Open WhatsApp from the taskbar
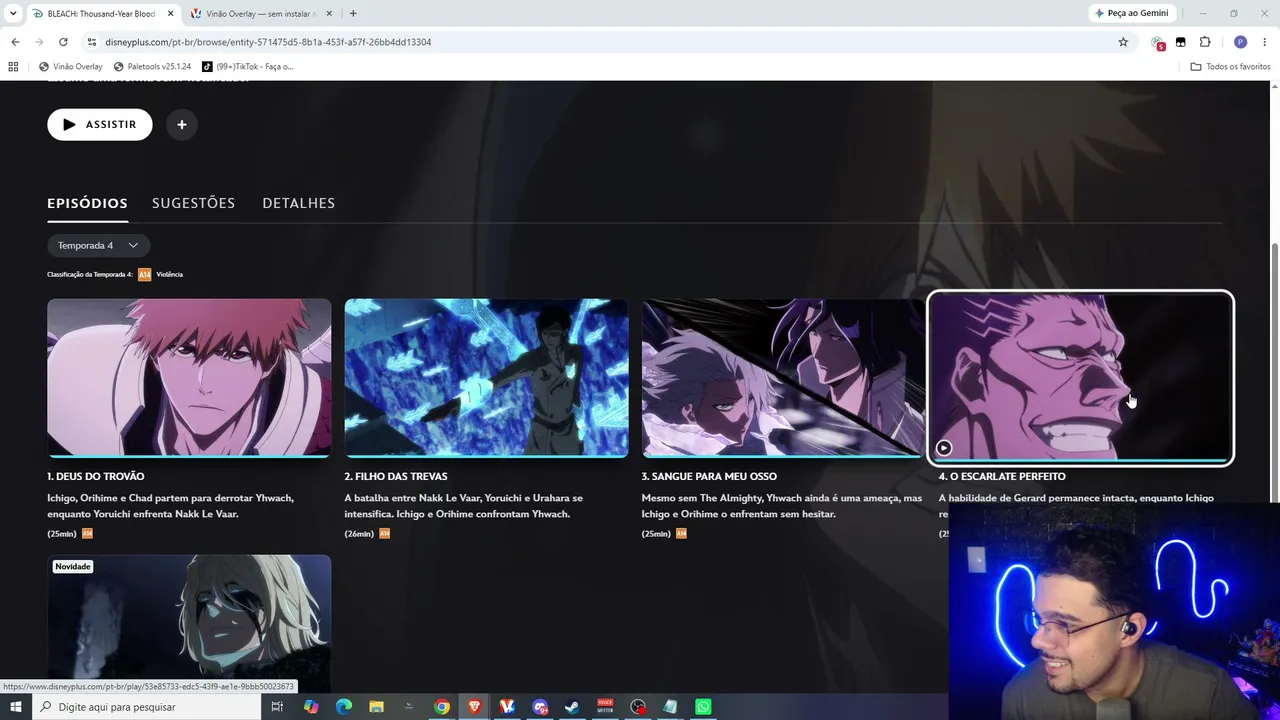 click(703, 707)
